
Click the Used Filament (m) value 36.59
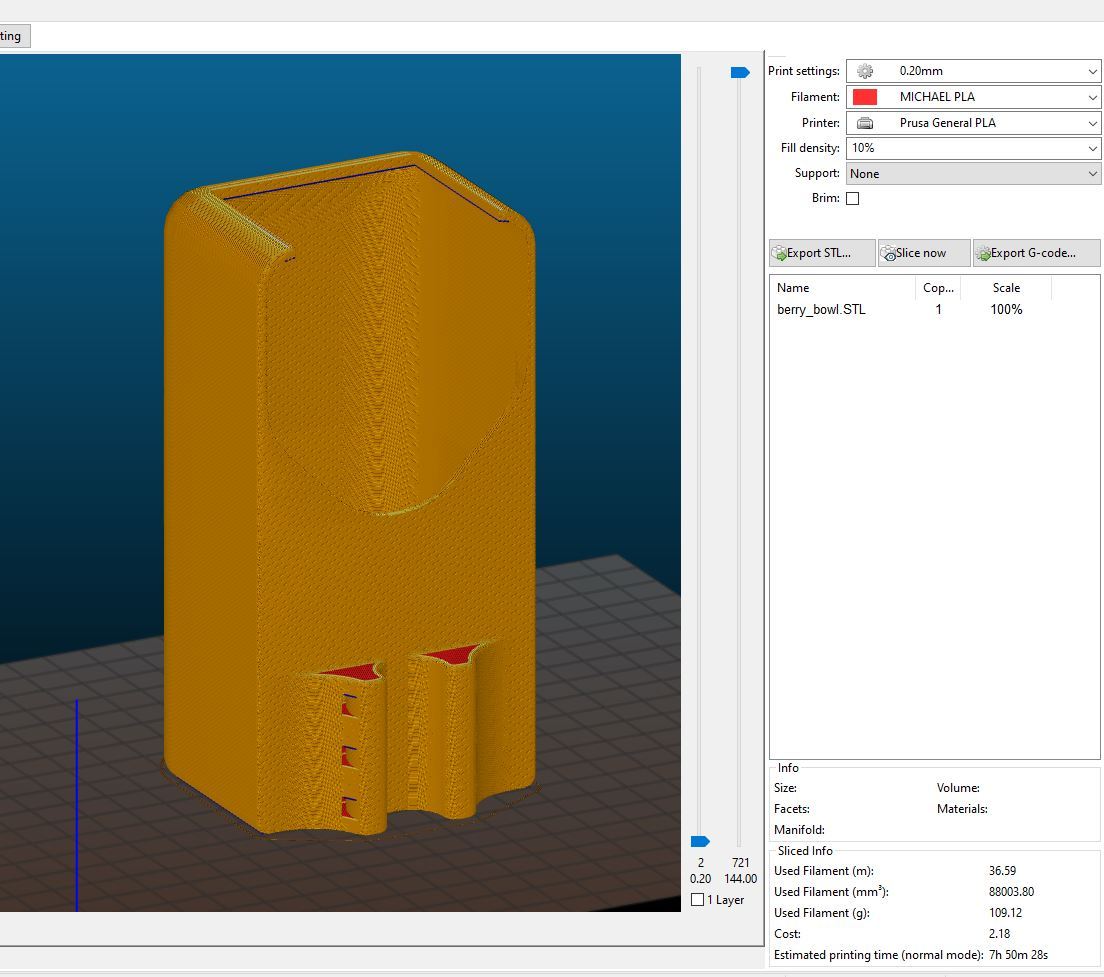tap(1002, 871)
